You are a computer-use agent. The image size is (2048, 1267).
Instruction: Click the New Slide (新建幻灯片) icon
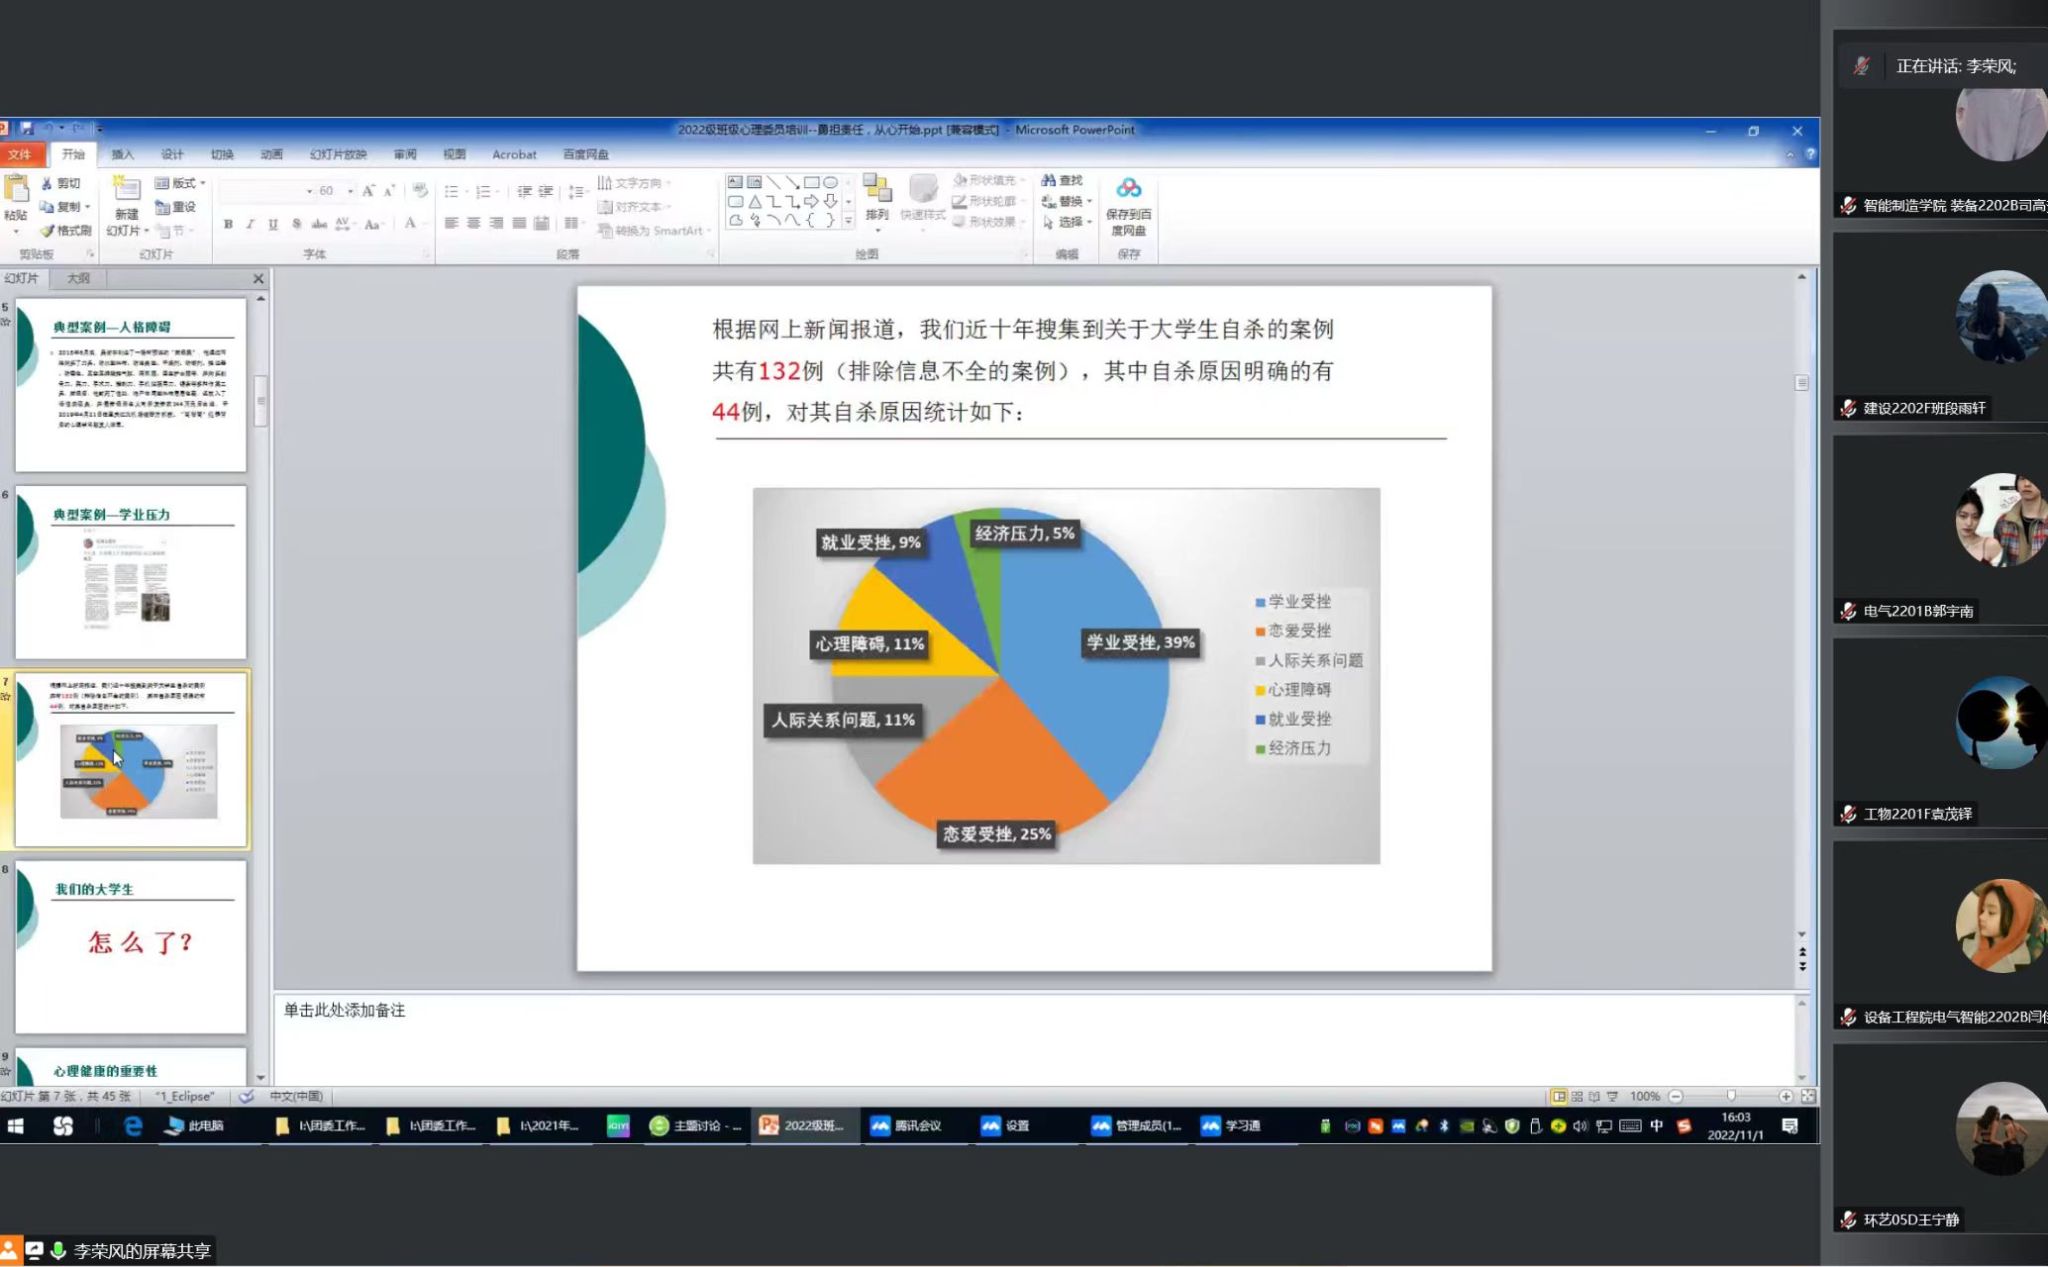tap(126, 190)
